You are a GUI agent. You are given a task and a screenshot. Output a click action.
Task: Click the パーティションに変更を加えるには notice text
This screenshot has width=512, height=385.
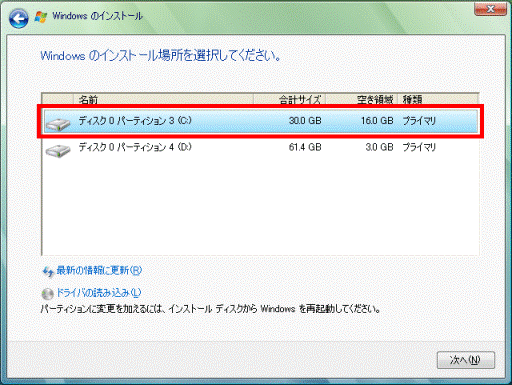coord(210,309)
